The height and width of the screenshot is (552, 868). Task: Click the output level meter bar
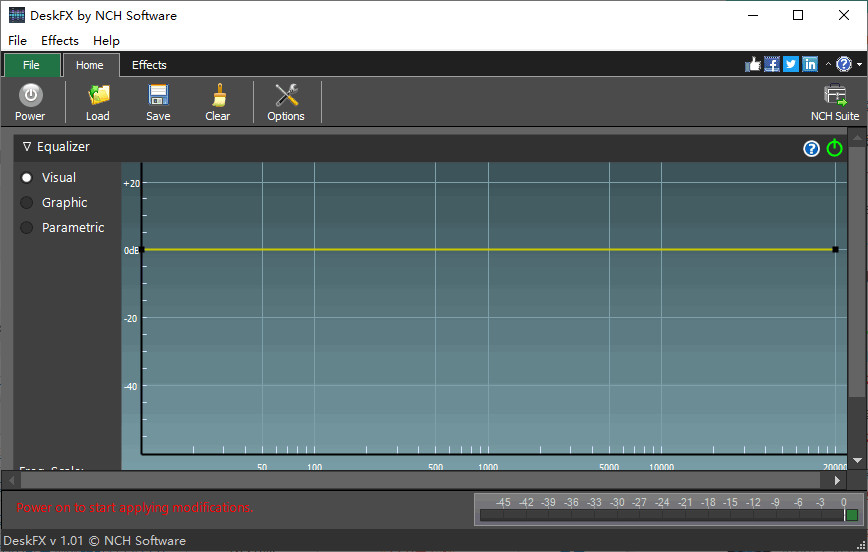pyautogui.click(x=669, y=515)
